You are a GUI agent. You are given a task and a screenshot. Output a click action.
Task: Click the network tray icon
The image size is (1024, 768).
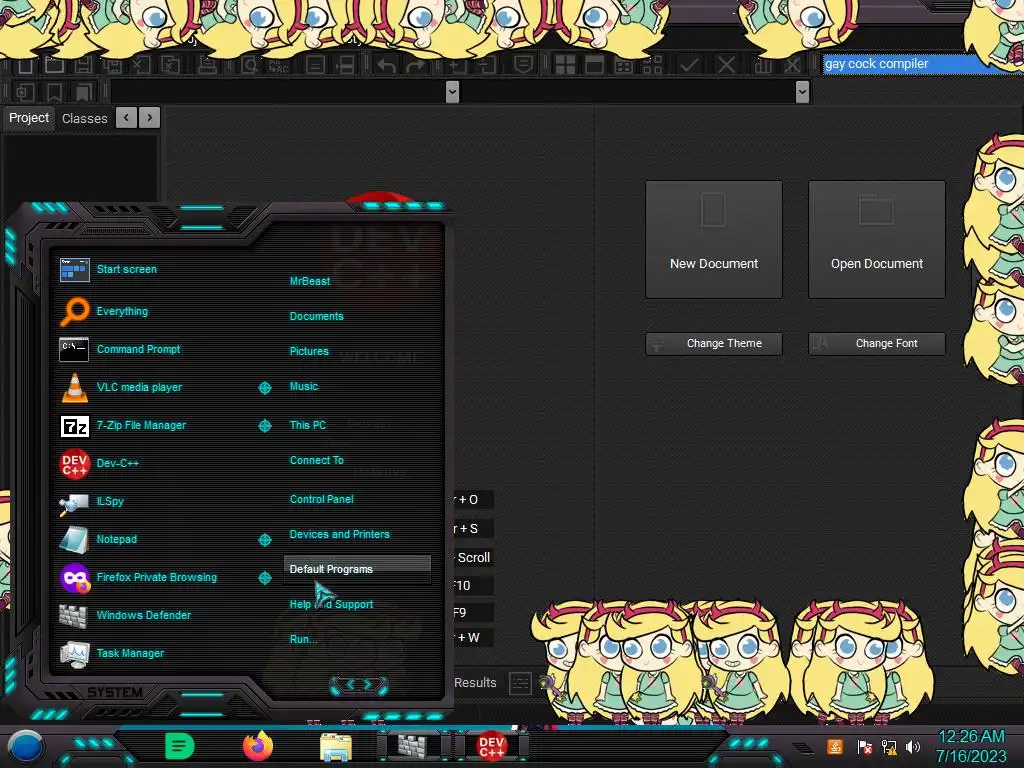click(x=889, y=746)
